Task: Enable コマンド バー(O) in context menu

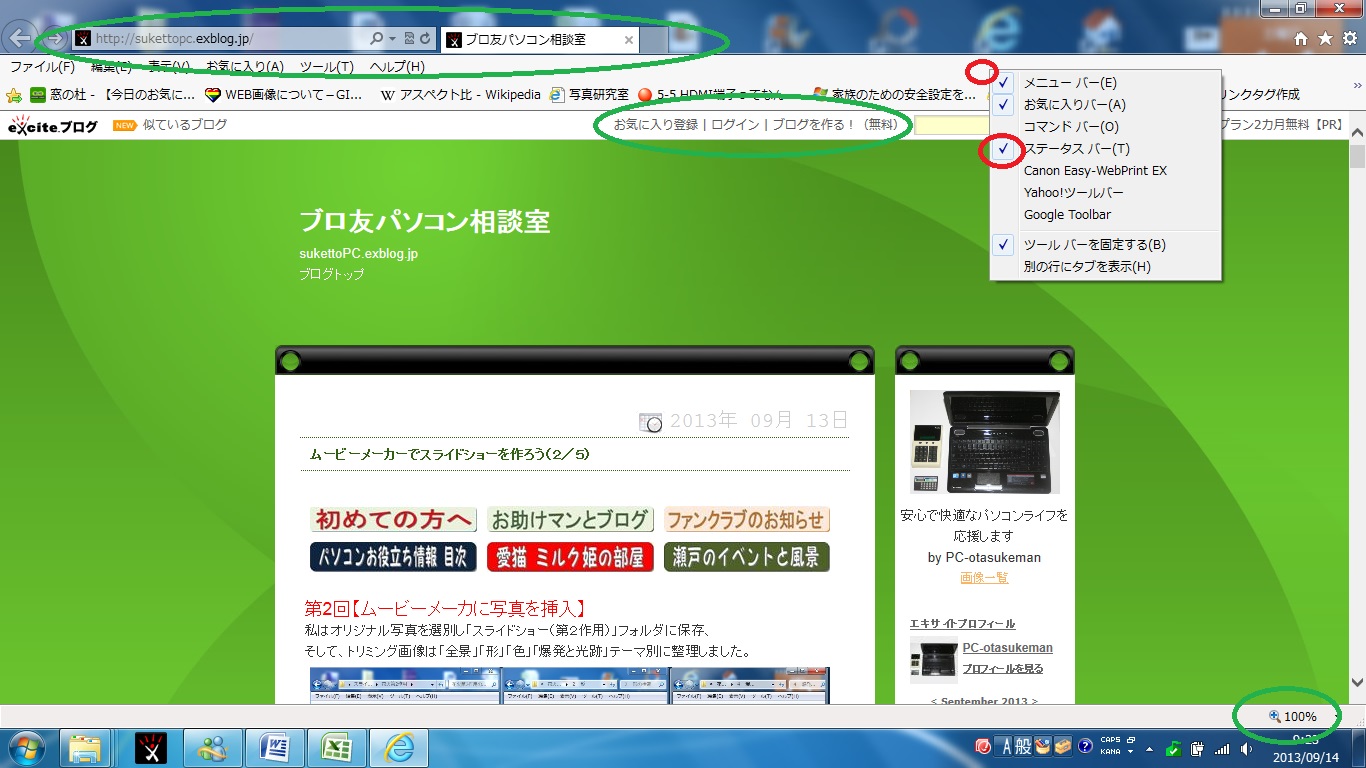Action: (x=1105, y=127)
